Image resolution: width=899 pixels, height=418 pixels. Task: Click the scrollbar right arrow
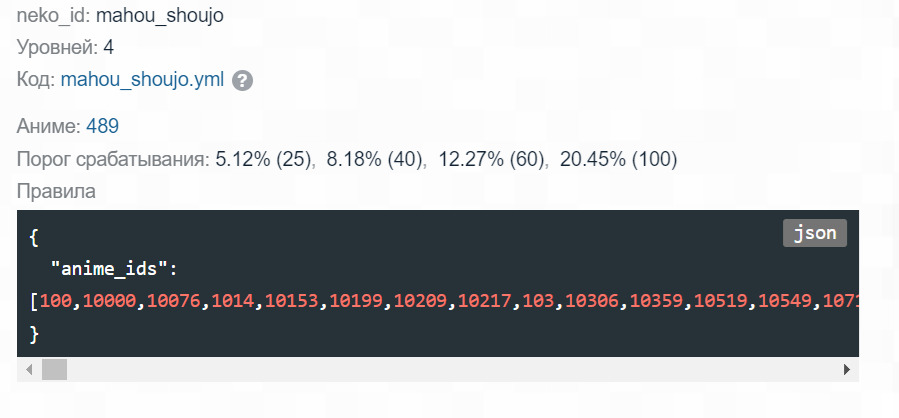(x=848, y=370)
